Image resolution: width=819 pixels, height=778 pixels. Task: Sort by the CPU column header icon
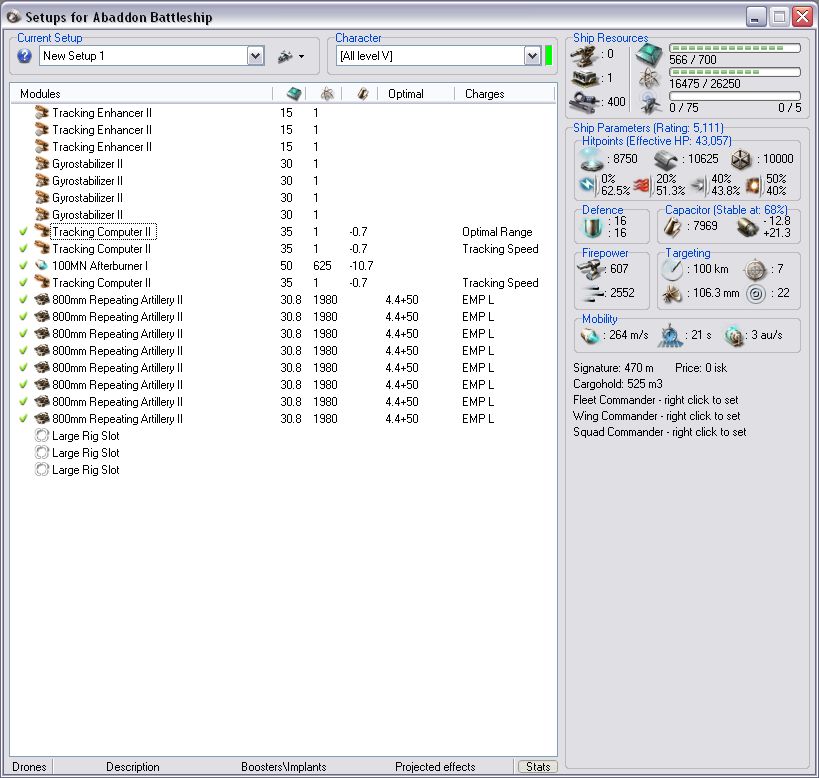point(294,94)
